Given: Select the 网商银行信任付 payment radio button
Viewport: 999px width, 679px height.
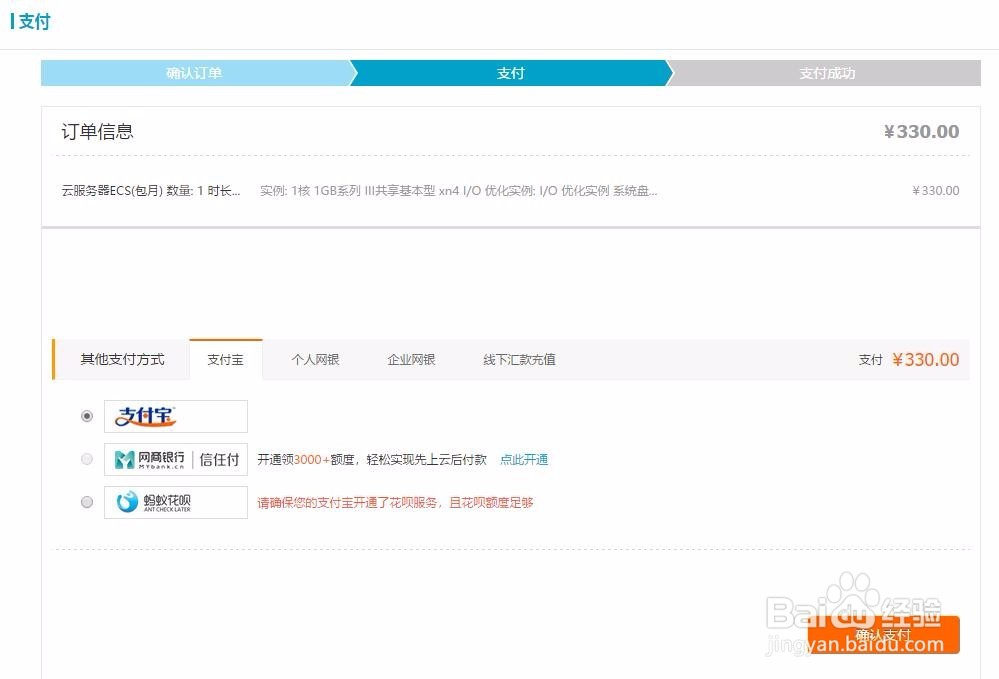Looking at the screenshot, I should 86,459.
